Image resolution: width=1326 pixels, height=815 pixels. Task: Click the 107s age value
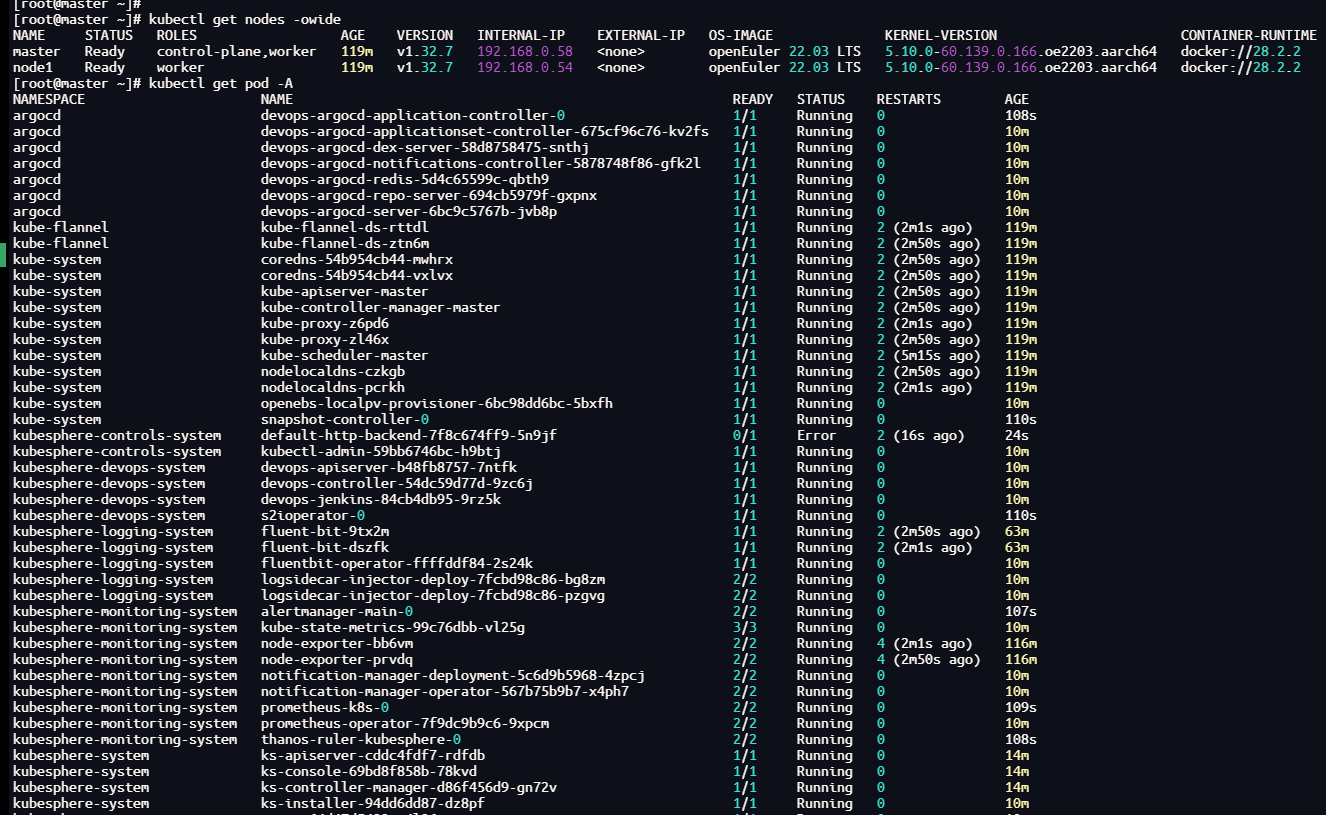click(x=1021, y=612)
